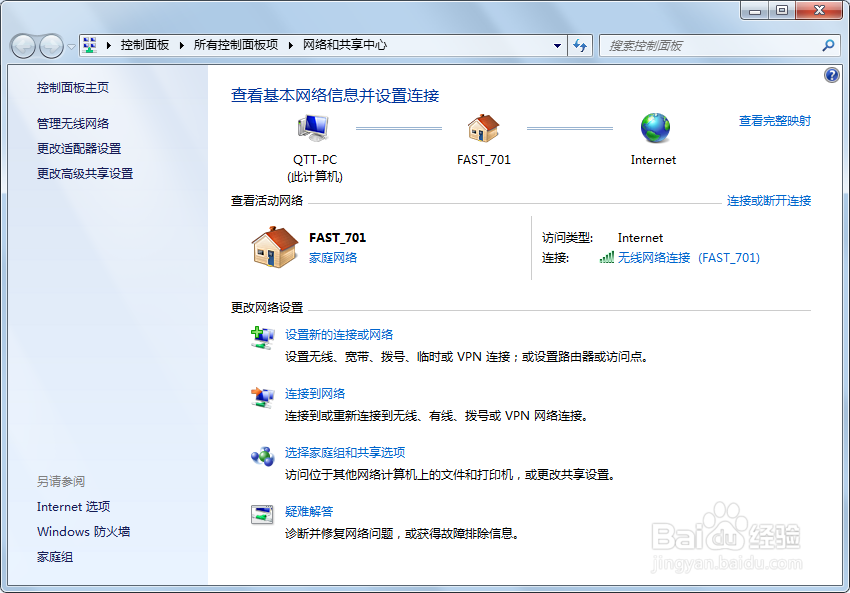Click the QTT-PC computer icon in network map
This screenshot has height=593, width=850.
tap(313, 128)
